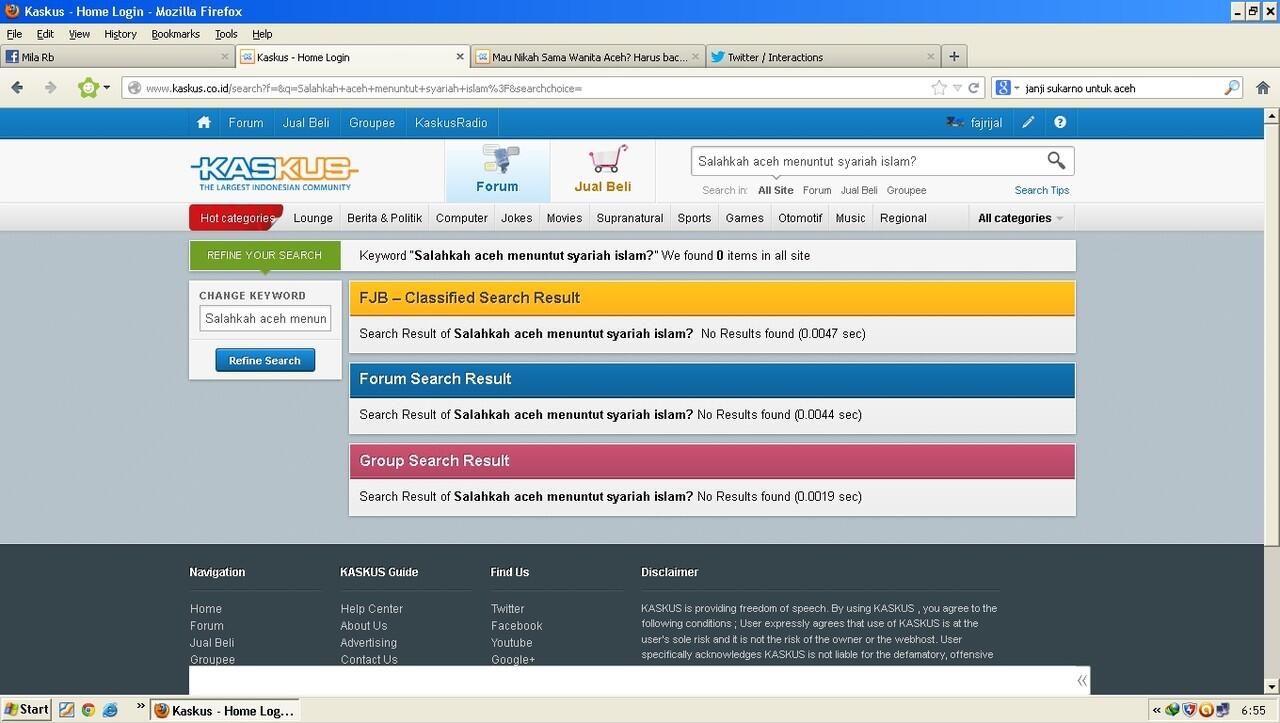
Task: Open the All categories dropdown
Action: coord(1020,218)
